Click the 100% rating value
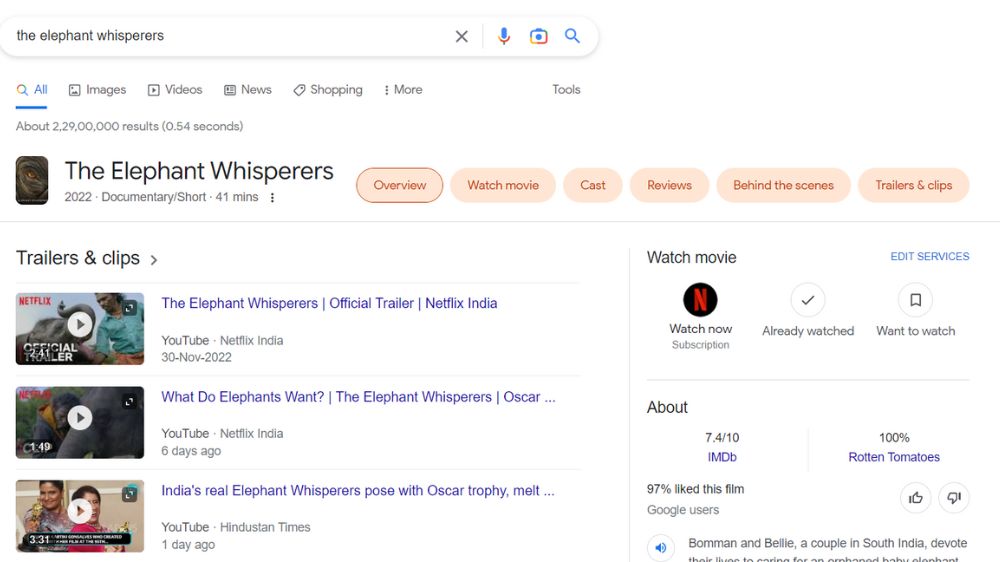This screenshot has height=562, width=1000. pos(893,438)
